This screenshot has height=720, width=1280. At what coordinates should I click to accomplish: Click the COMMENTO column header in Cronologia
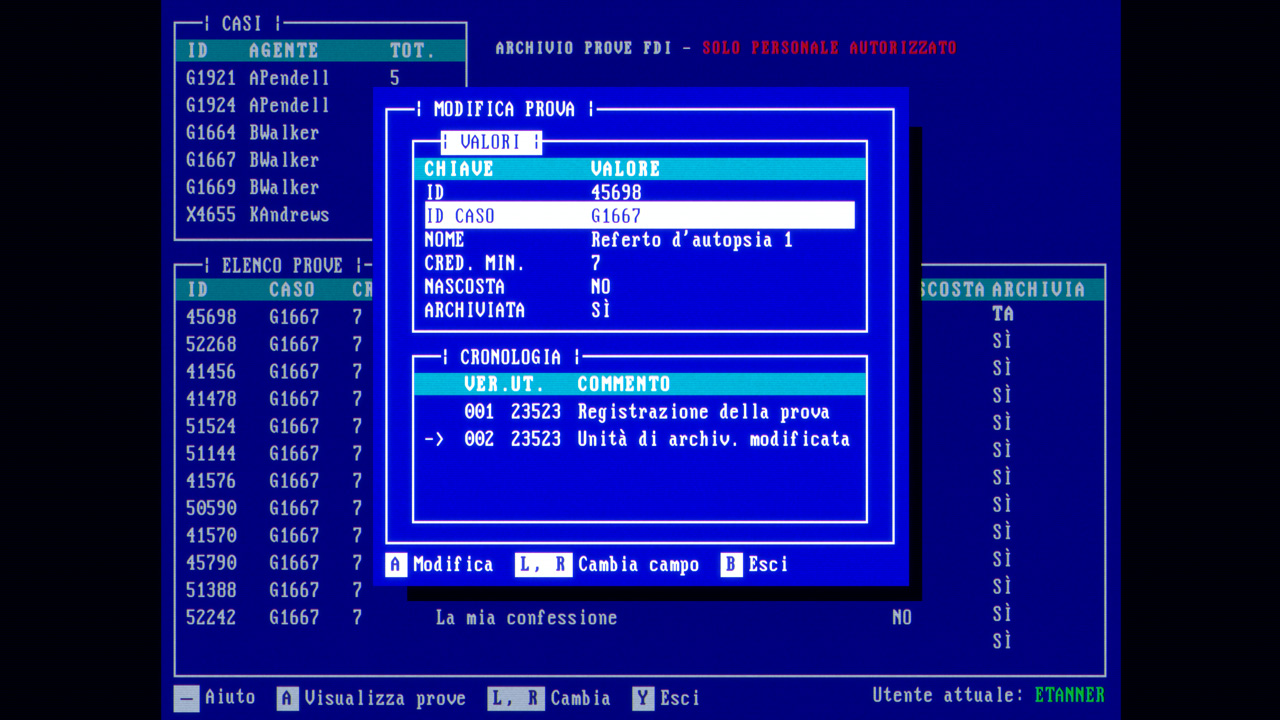(x=624, y=384)
